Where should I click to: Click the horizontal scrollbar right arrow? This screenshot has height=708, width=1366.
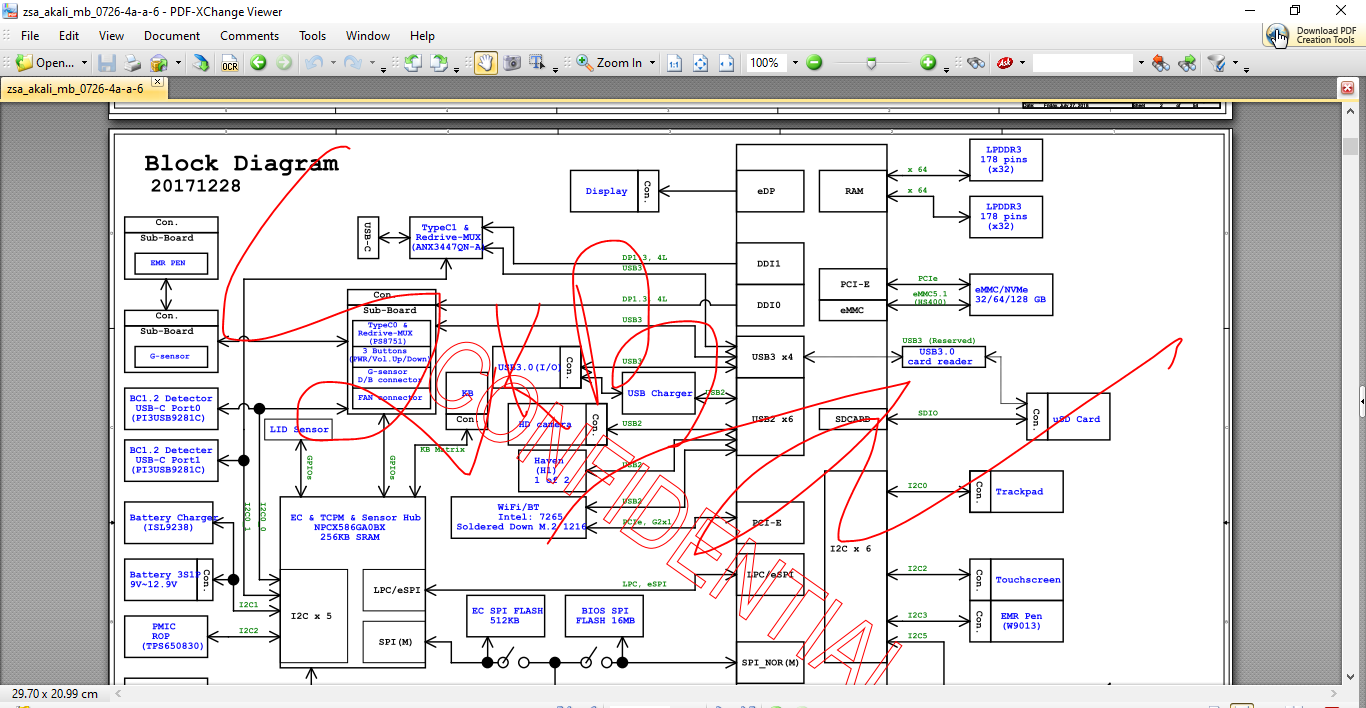coord(1334,693)
